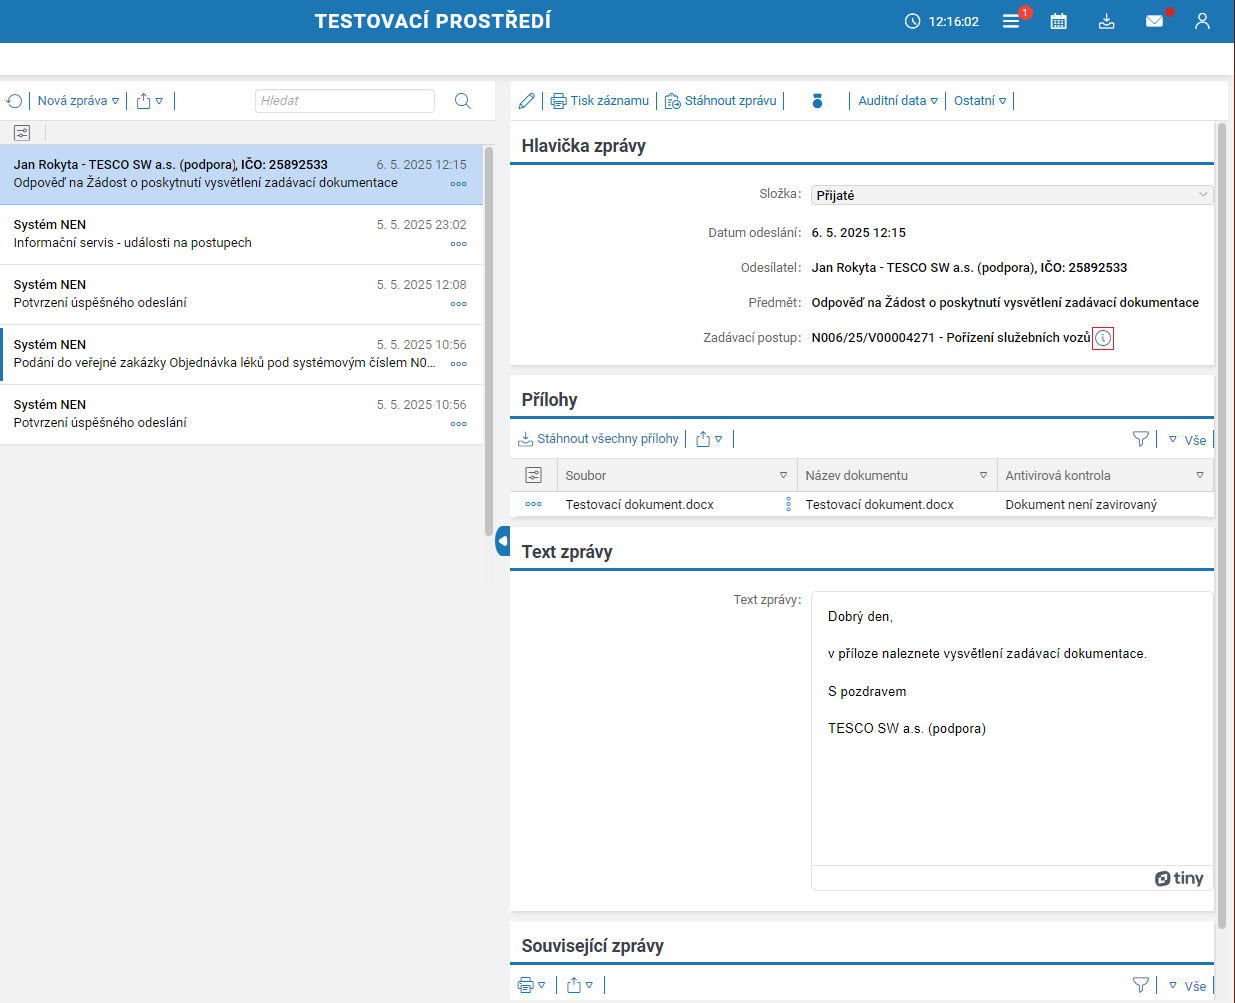Viewport: 1235px width, 1003px height.
Task: Open the calendar icon in top bar
Action: pos(1058,21)
